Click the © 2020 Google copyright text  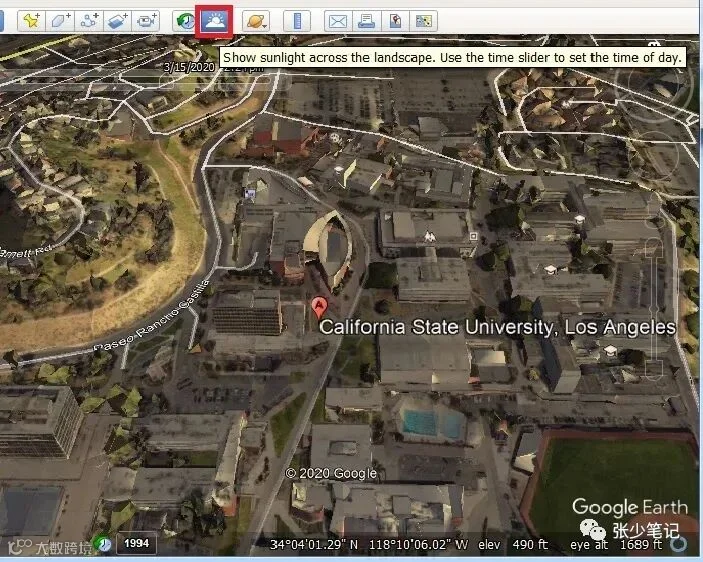point(331,473)
